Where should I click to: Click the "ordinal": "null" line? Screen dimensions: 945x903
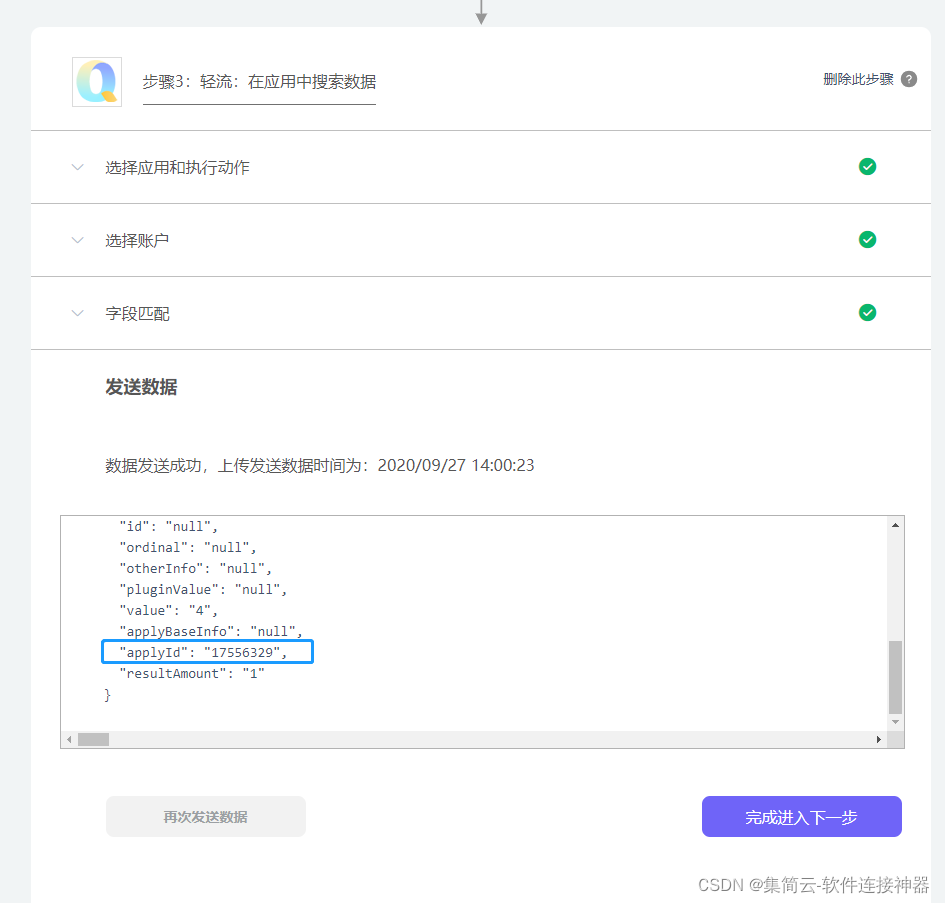[x=187, y=547]
